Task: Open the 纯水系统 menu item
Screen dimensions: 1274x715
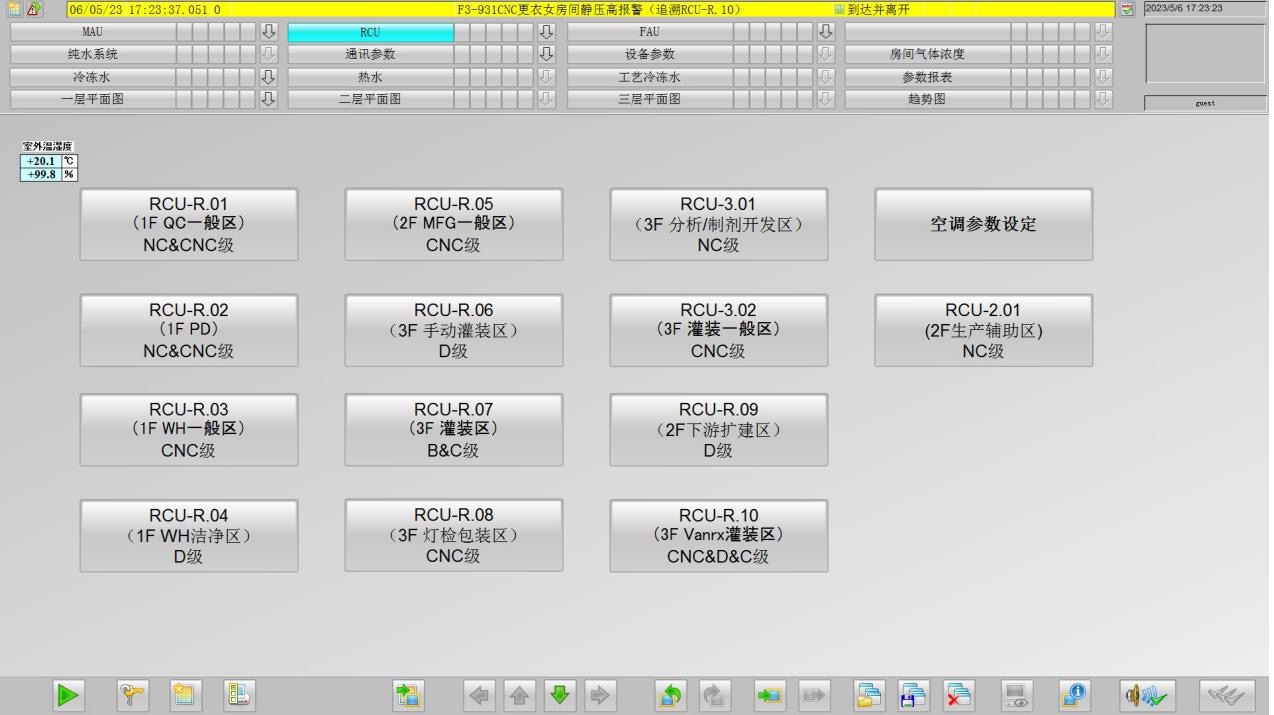Action: [x=92, y=55]
